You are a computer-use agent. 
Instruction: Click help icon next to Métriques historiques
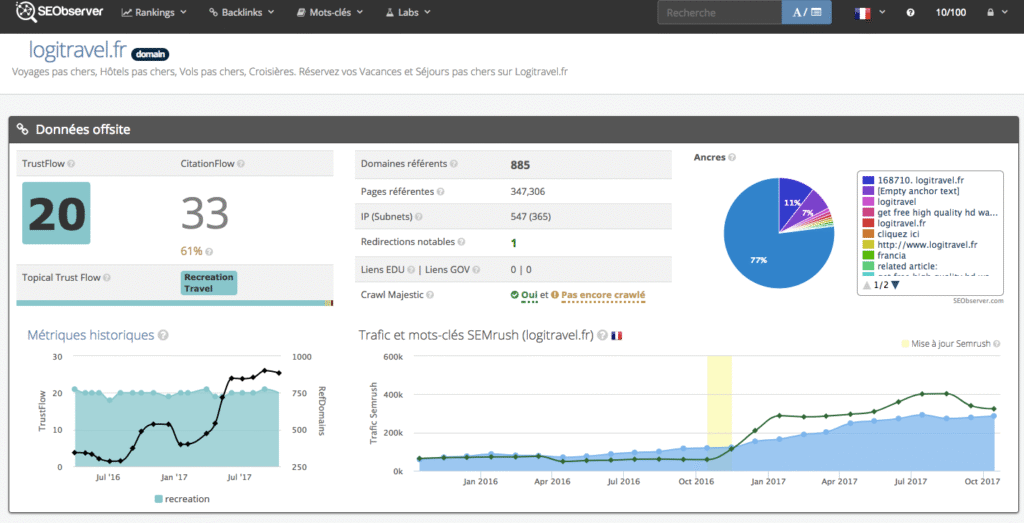(x=163, y=336)
